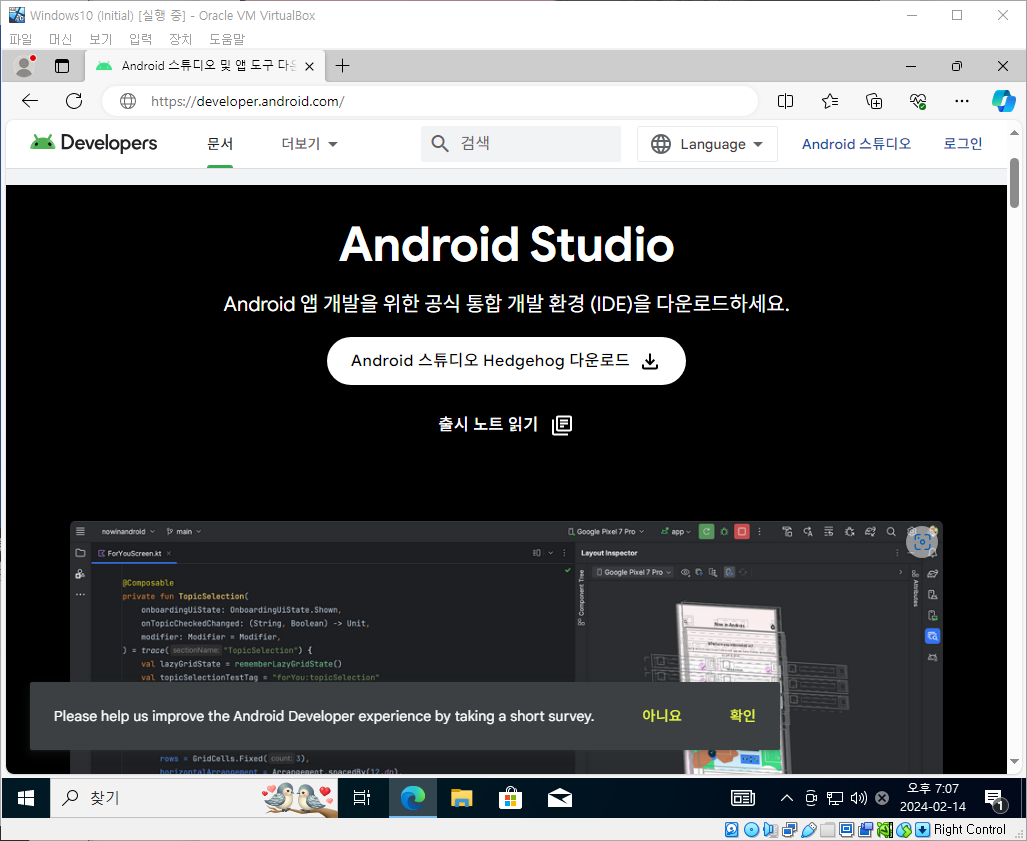Open File Explorer taskbar icon
The width and height of the screenshot is (1027, 841).
tap(462, 798)
